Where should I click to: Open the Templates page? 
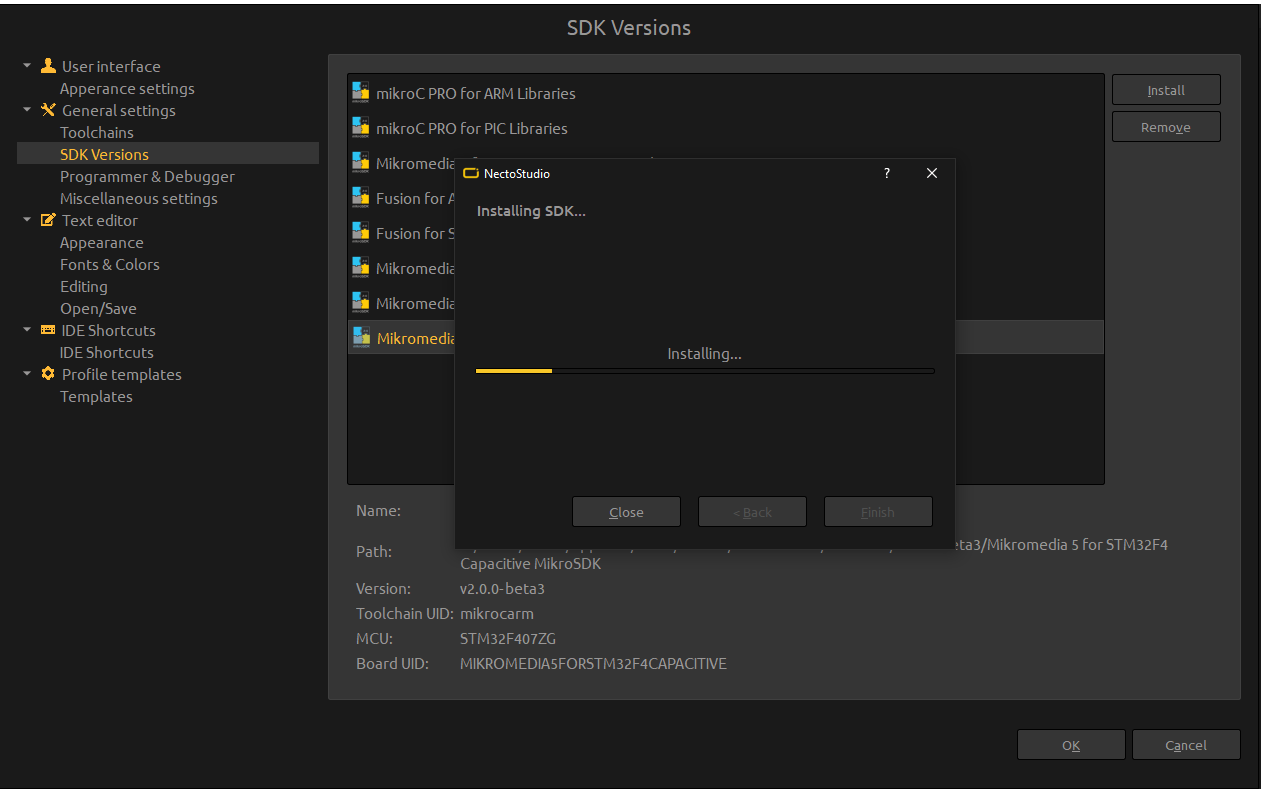(x=96, y=396)
